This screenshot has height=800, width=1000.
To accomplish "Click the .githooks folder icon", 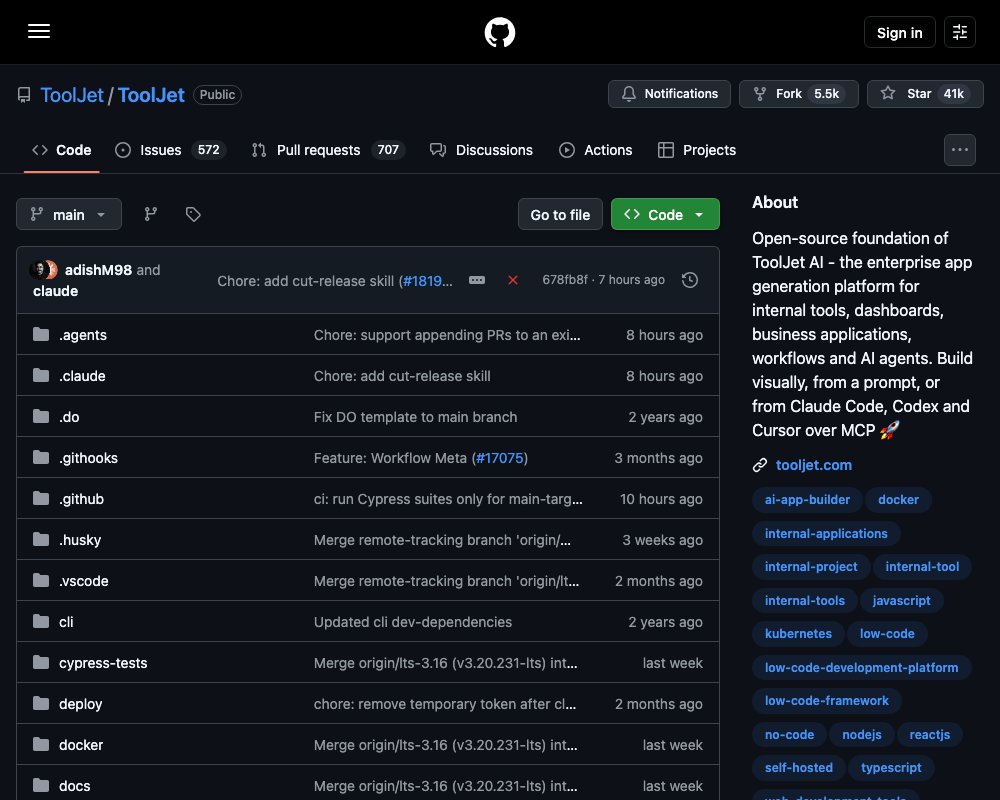I will [41, 457].
